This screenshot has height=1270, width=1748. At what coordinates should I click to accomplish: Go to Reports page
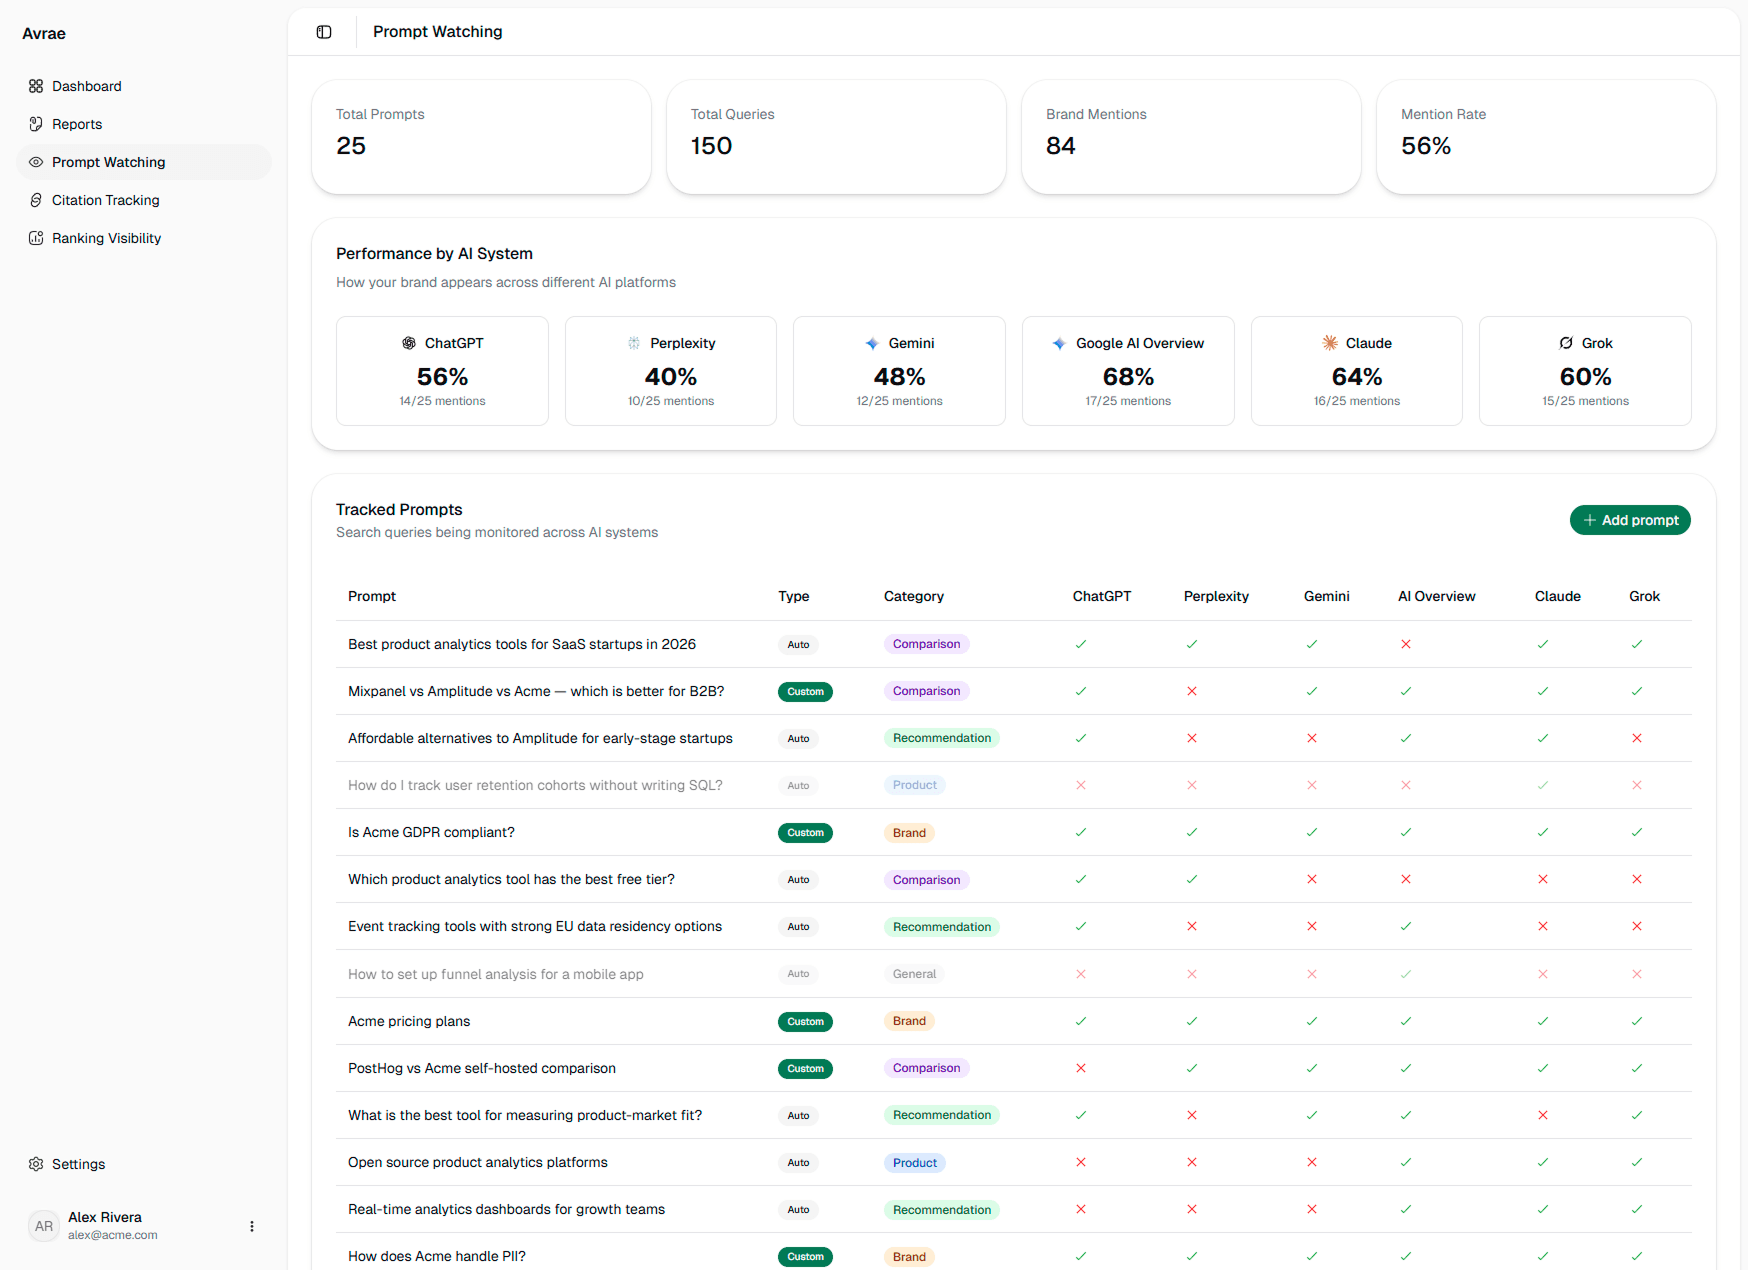pos(144,124)
